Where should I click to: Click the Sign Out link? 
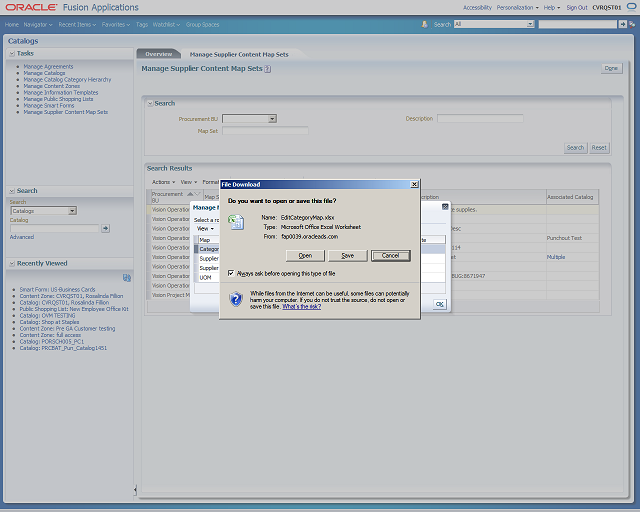point(577,7)
